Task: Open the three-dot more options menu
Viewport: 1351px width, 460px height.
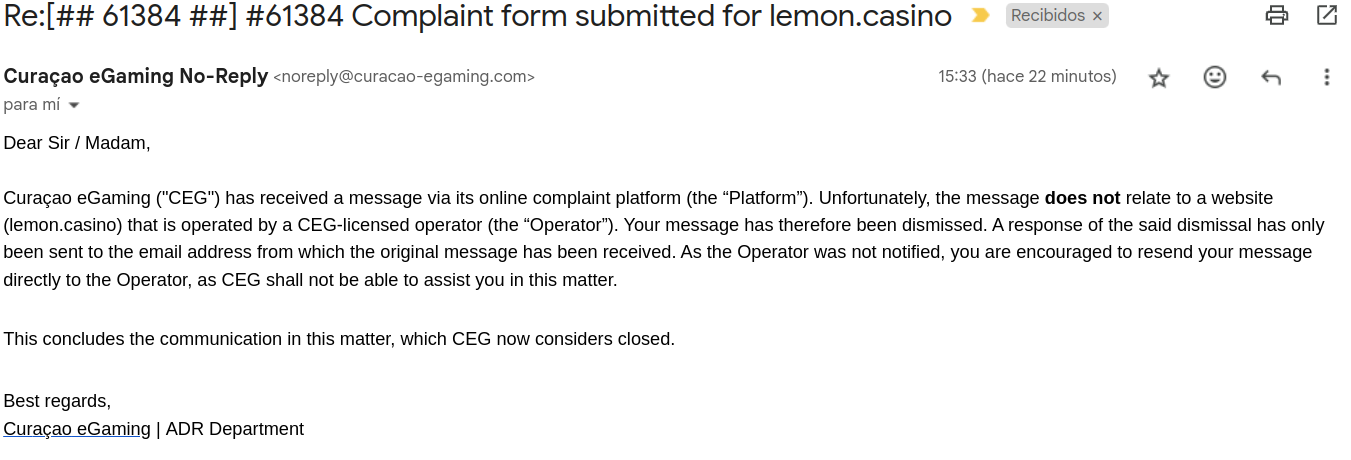Action: click(1327, 77)
